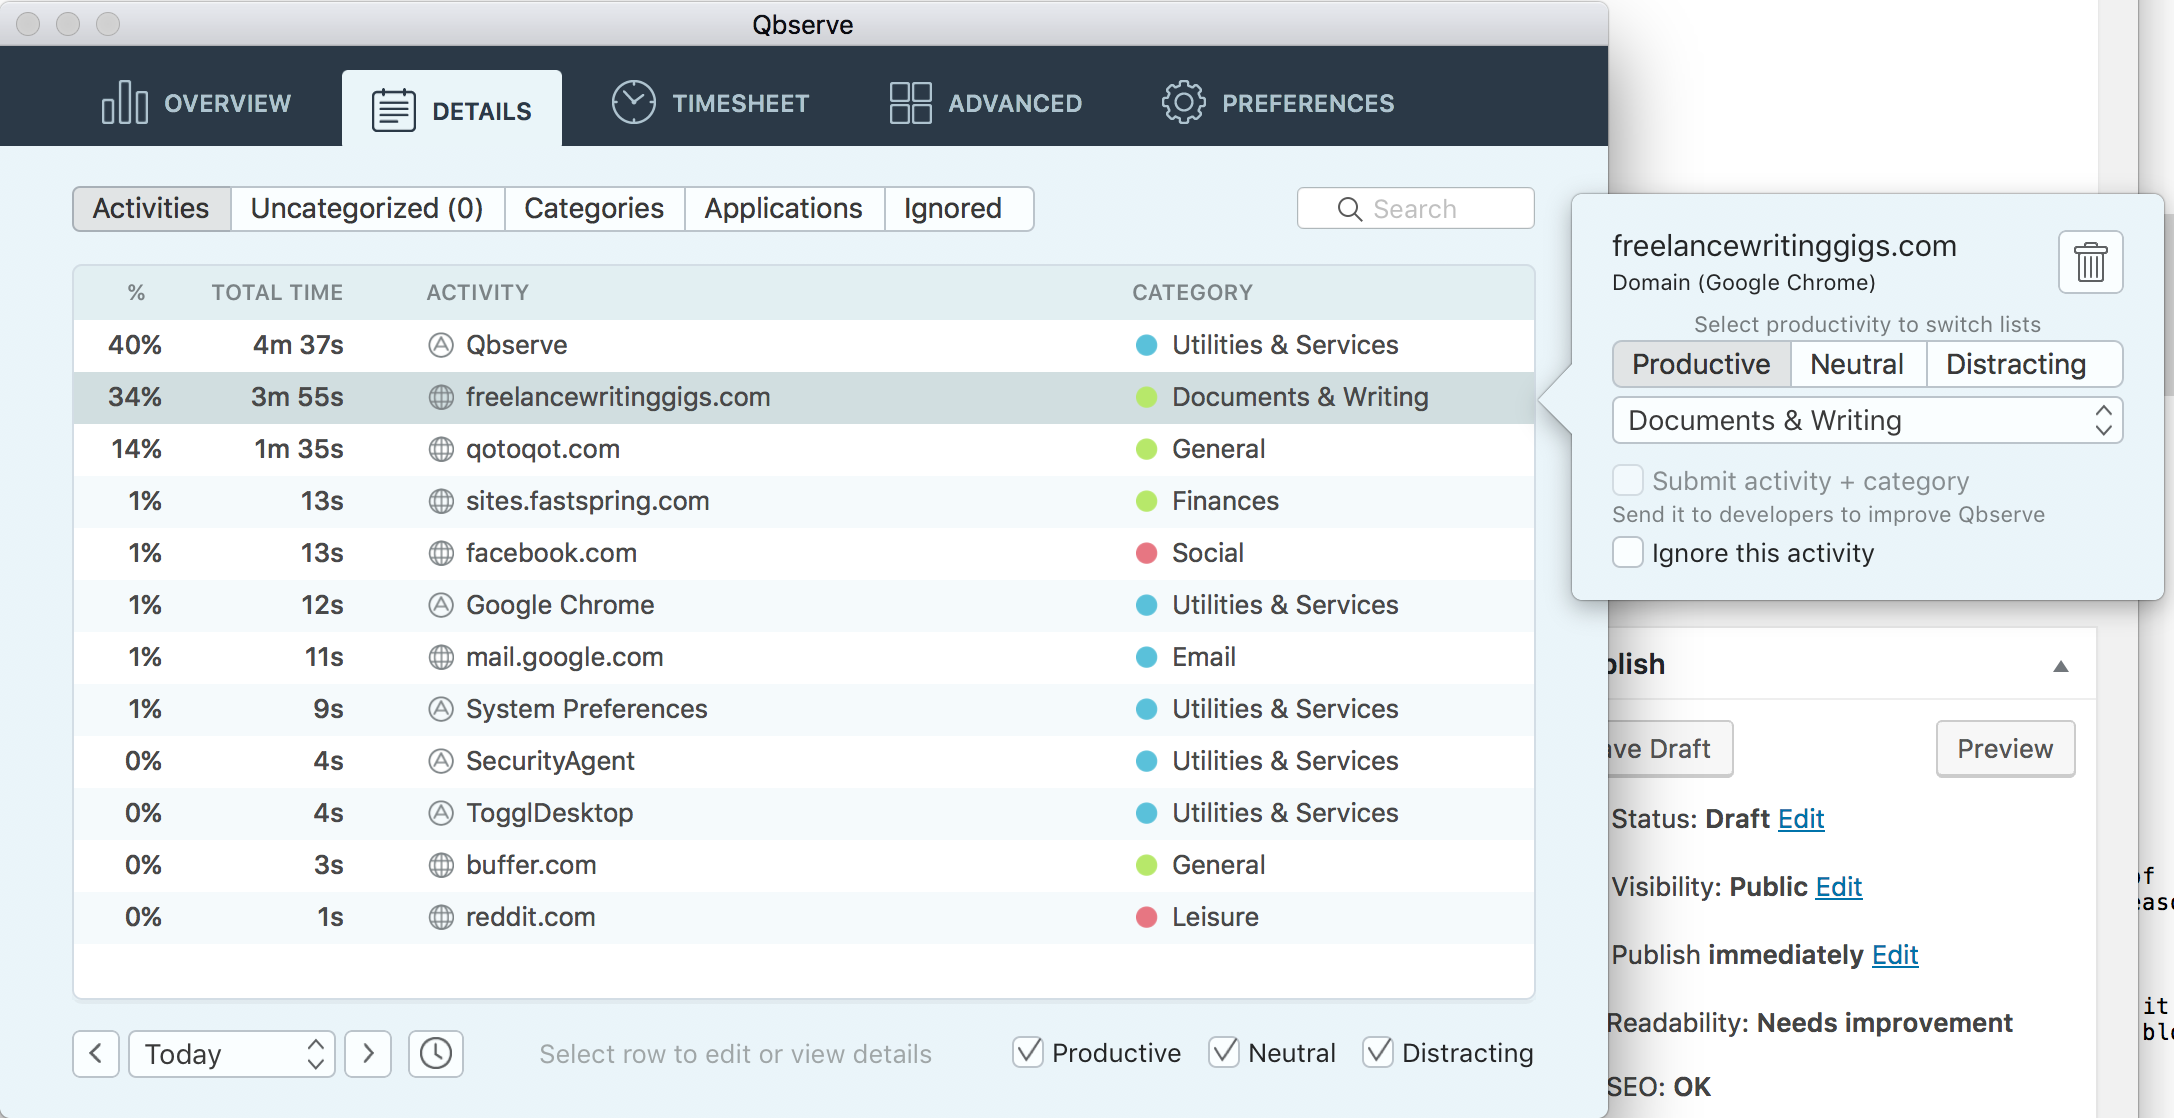
Task: Select the facebook.com row text
Action: click(x=551, y=553)
